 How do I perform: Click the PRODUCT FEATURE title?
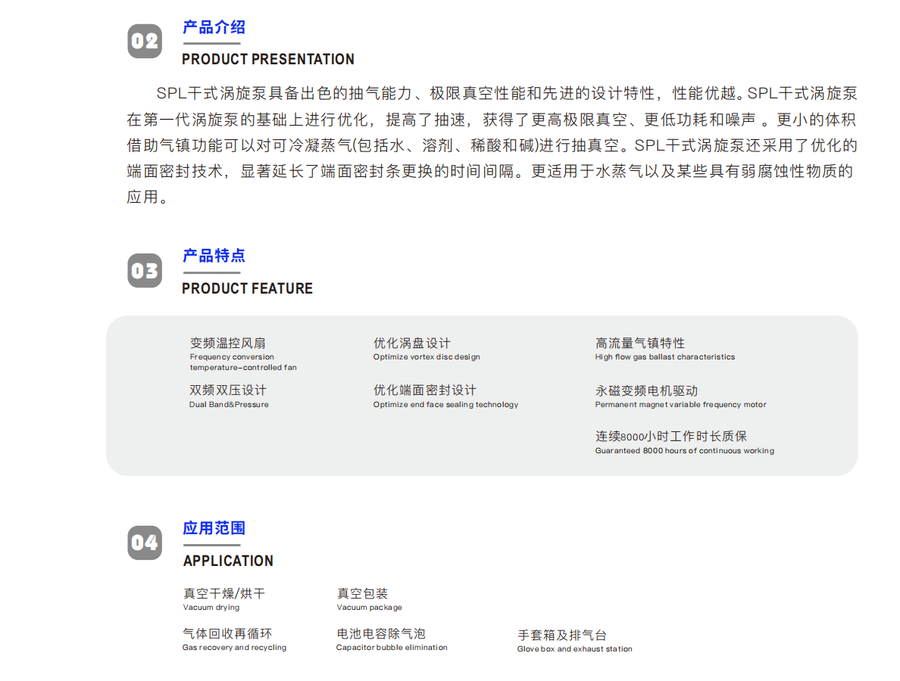(x=247, y=288)
